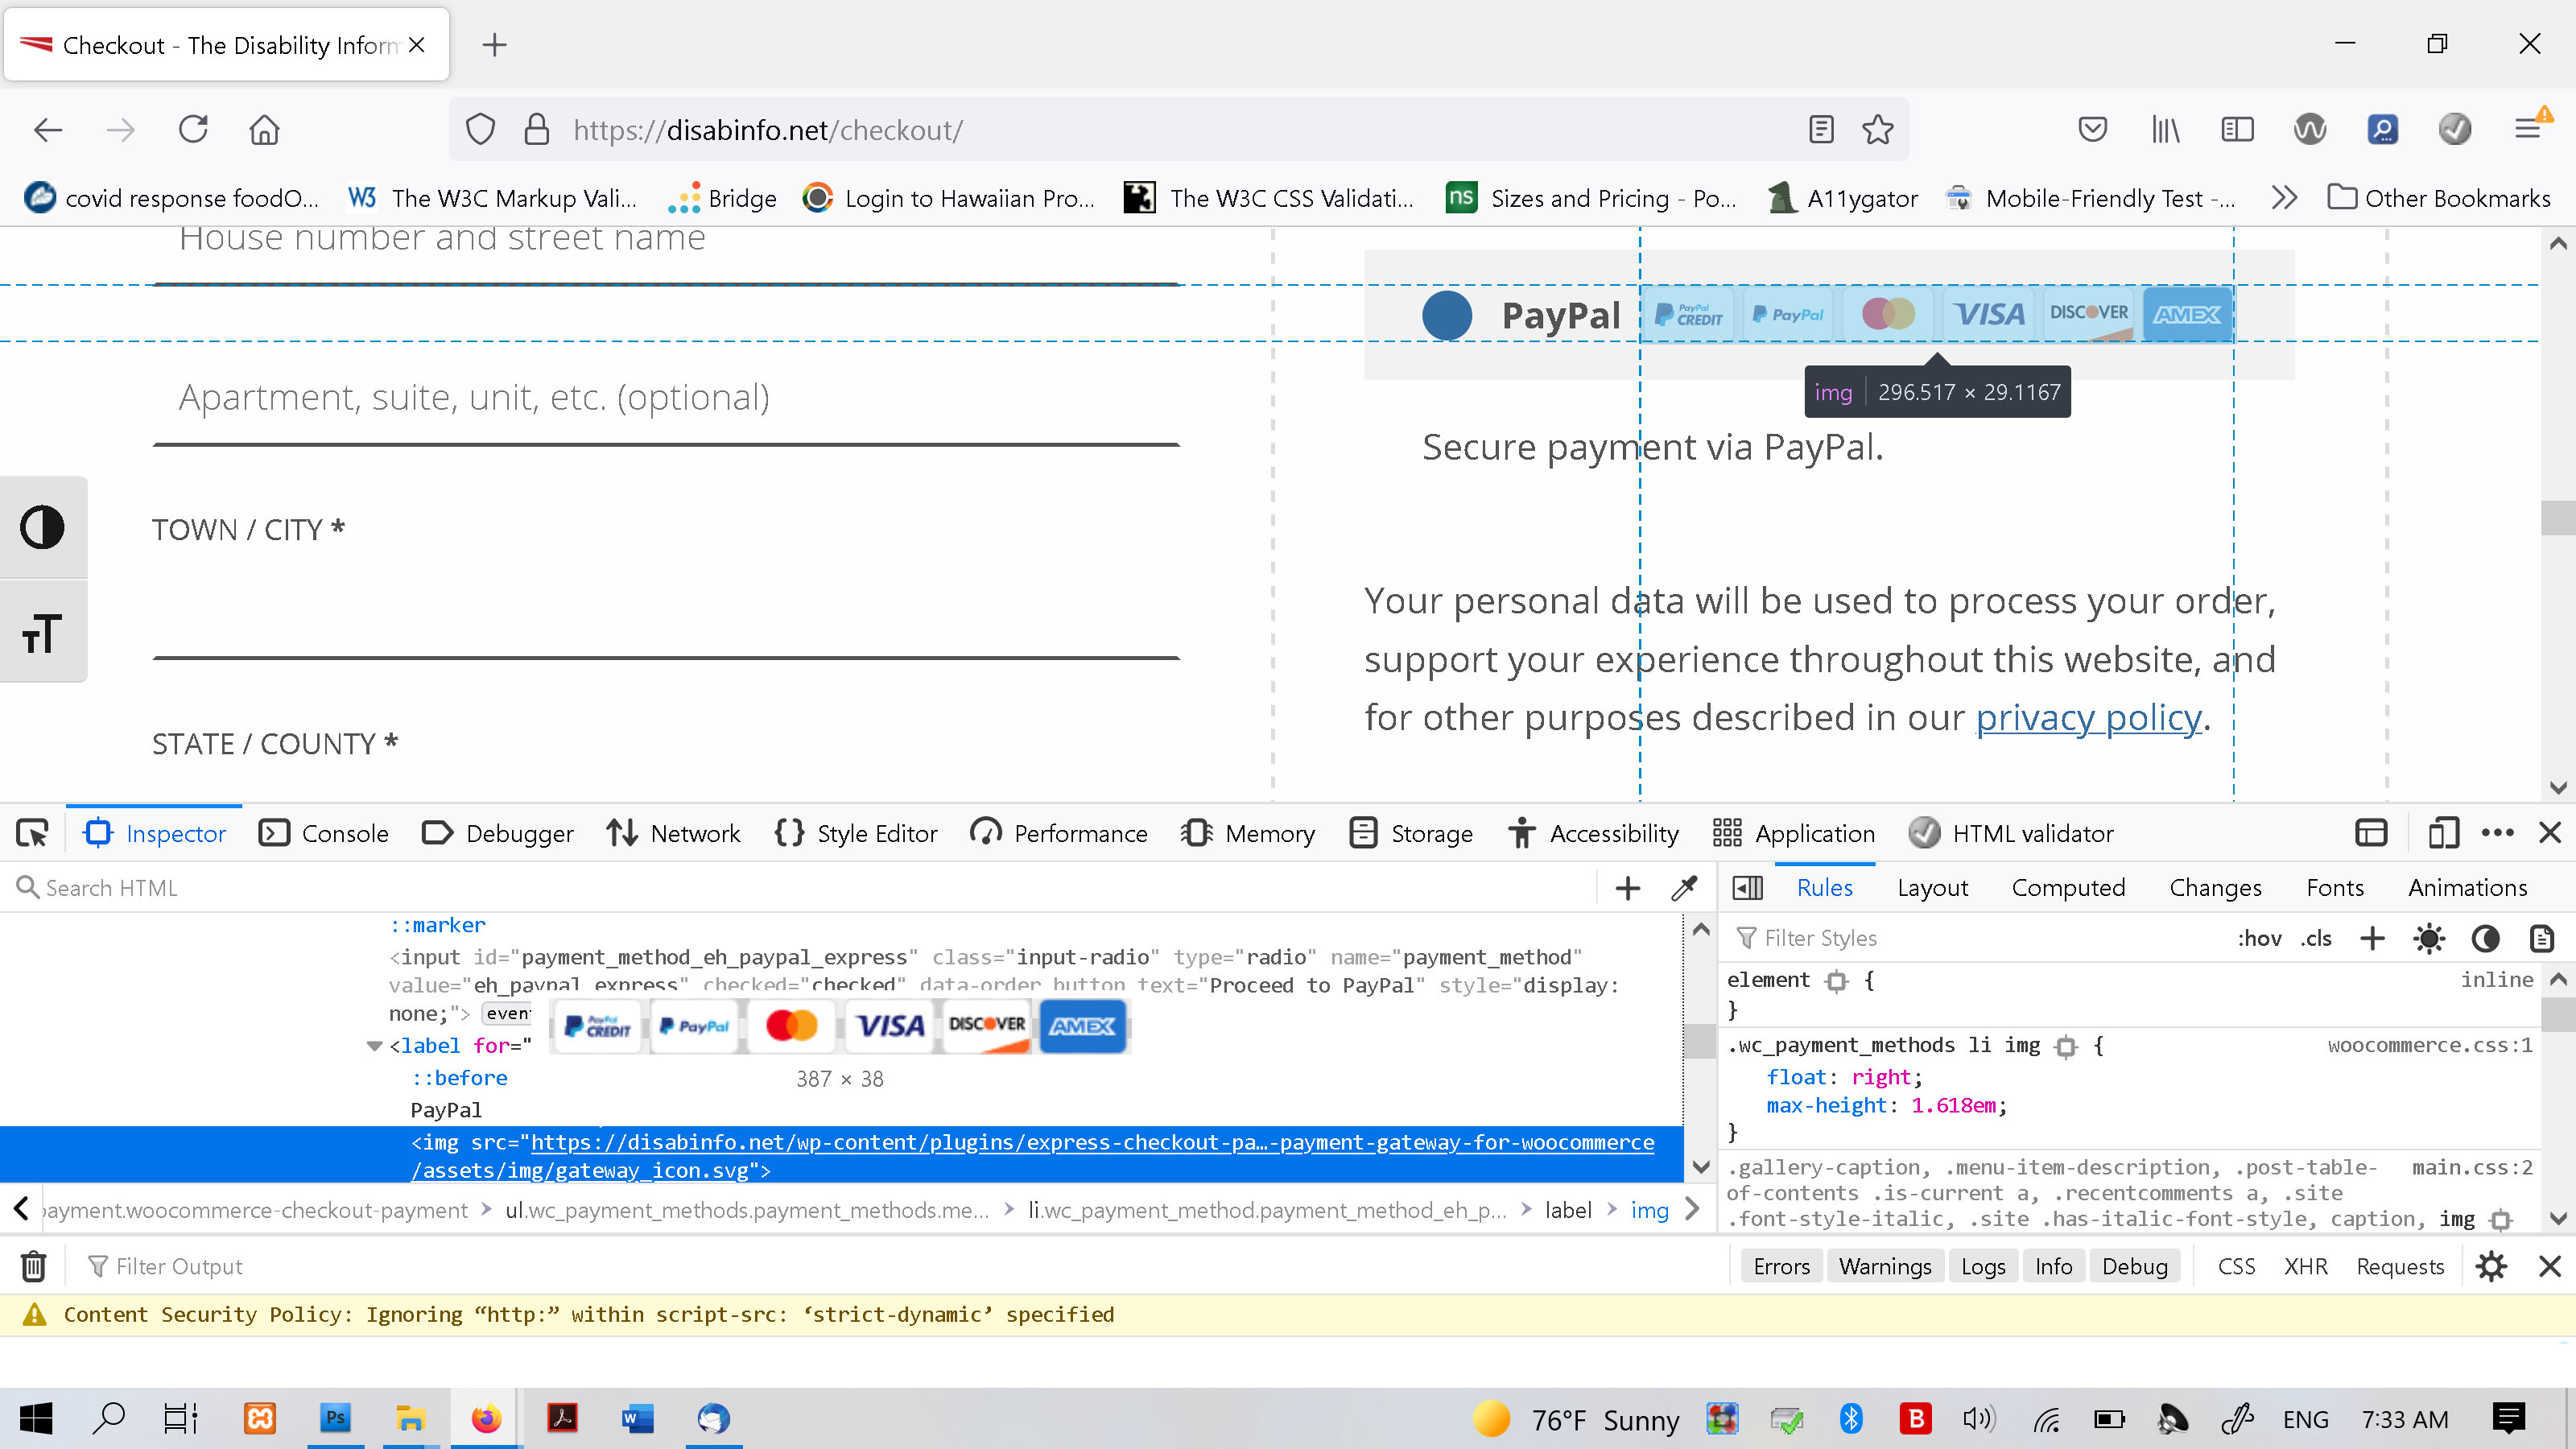Viewport: 2576px width, 1449px height.
Task: Toggle Responsive Design Mode in DevTools
Action: coord(2444,832)
